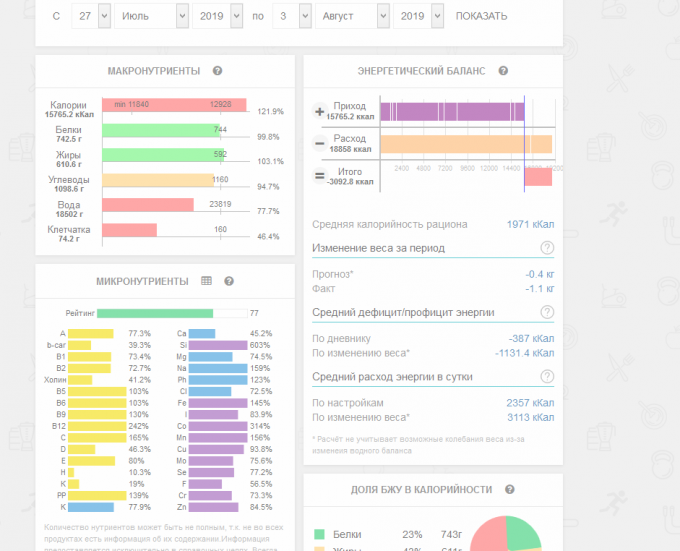Click the table view icon in Микронутриенты

[x=206, y=281]
